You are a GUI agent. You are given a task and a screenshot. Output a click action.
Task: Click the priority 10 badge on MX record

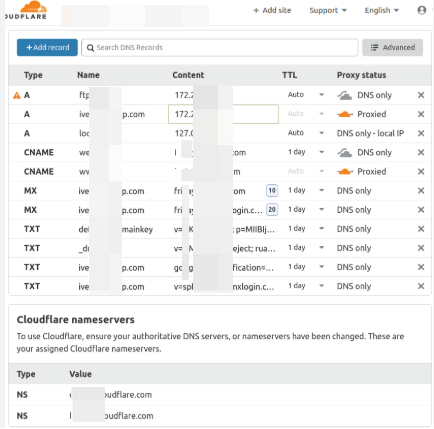click(x=272, y=190)
